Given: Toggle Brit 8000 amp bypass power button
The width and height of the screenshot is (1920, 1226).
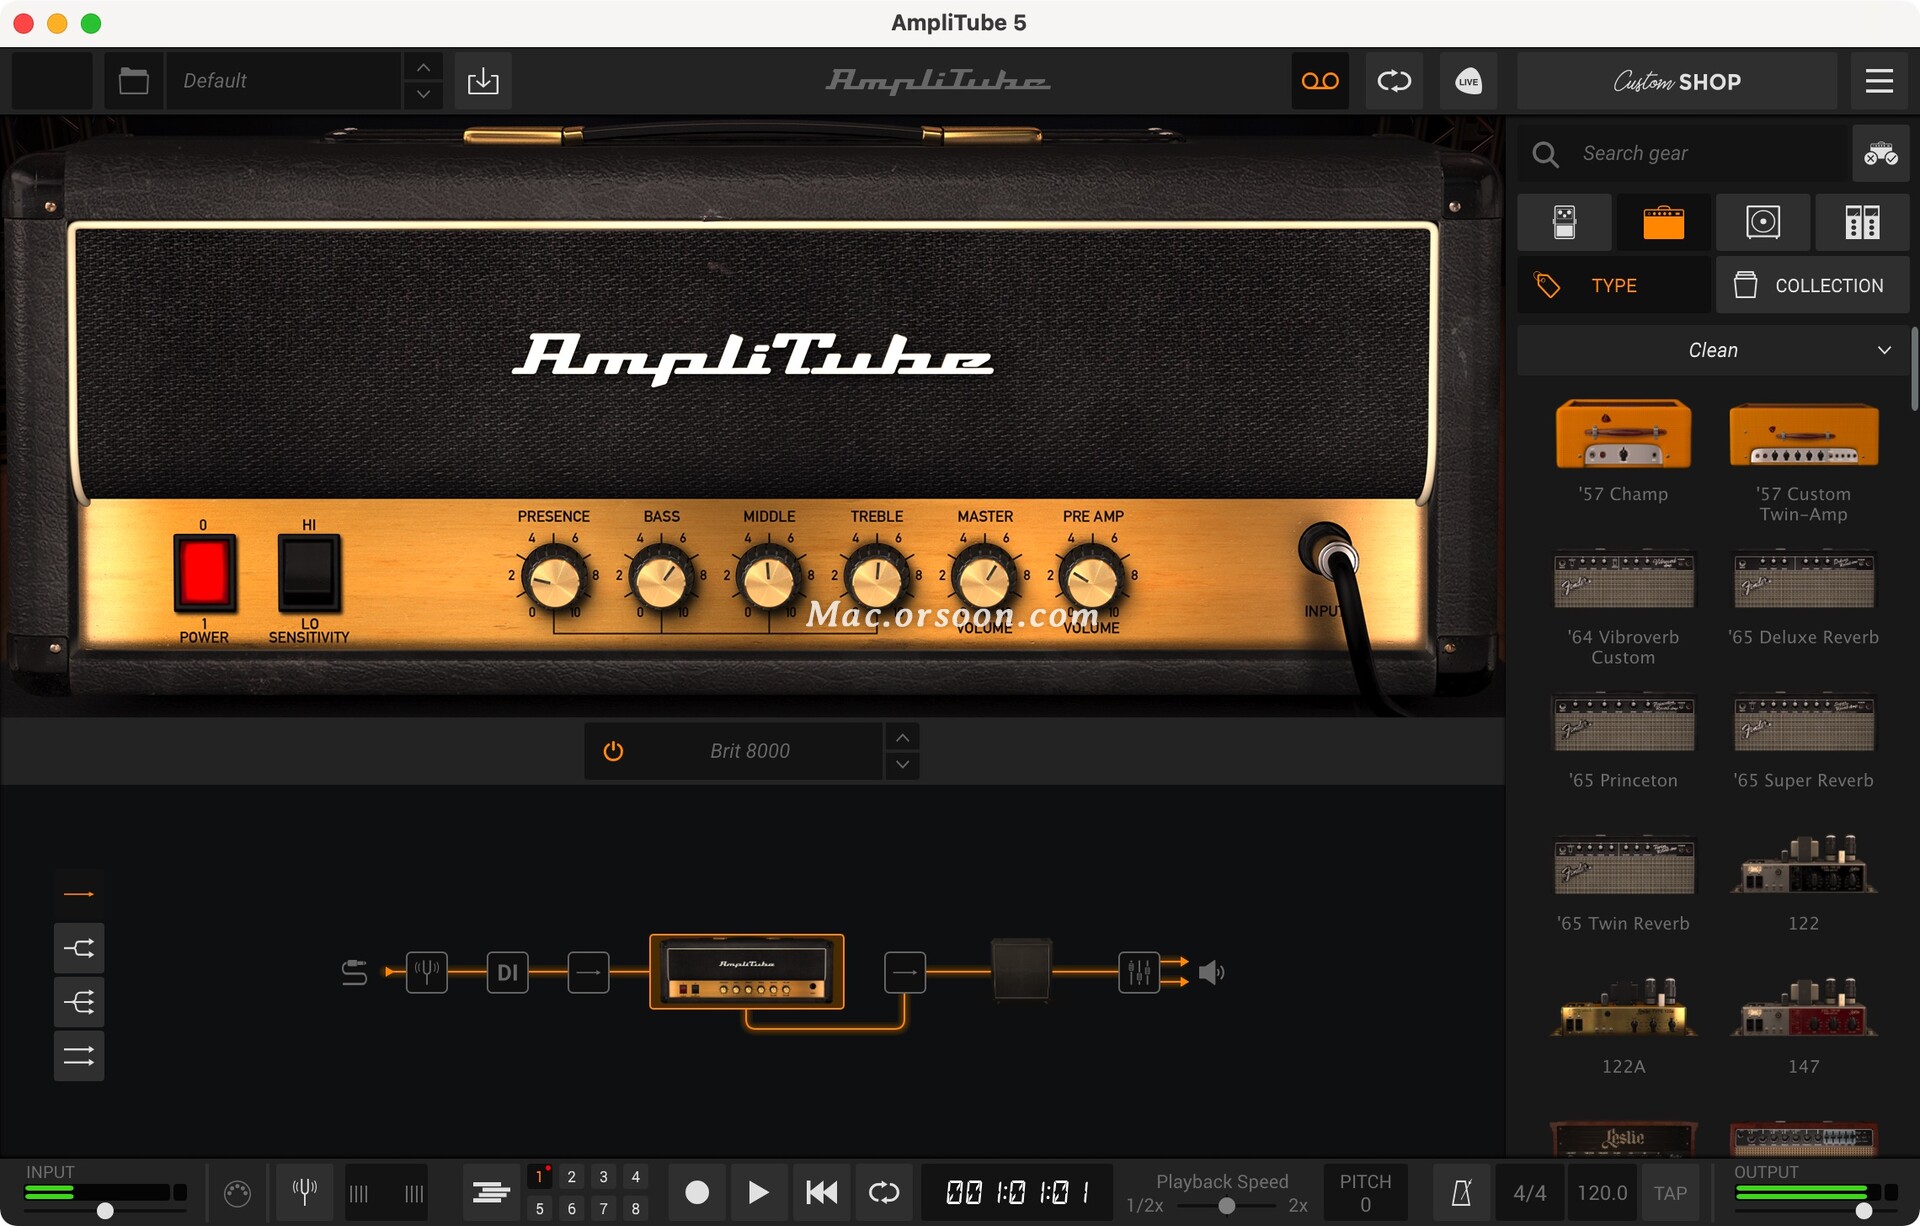Looking at the screenshot, I should click(x=613, y=751).
